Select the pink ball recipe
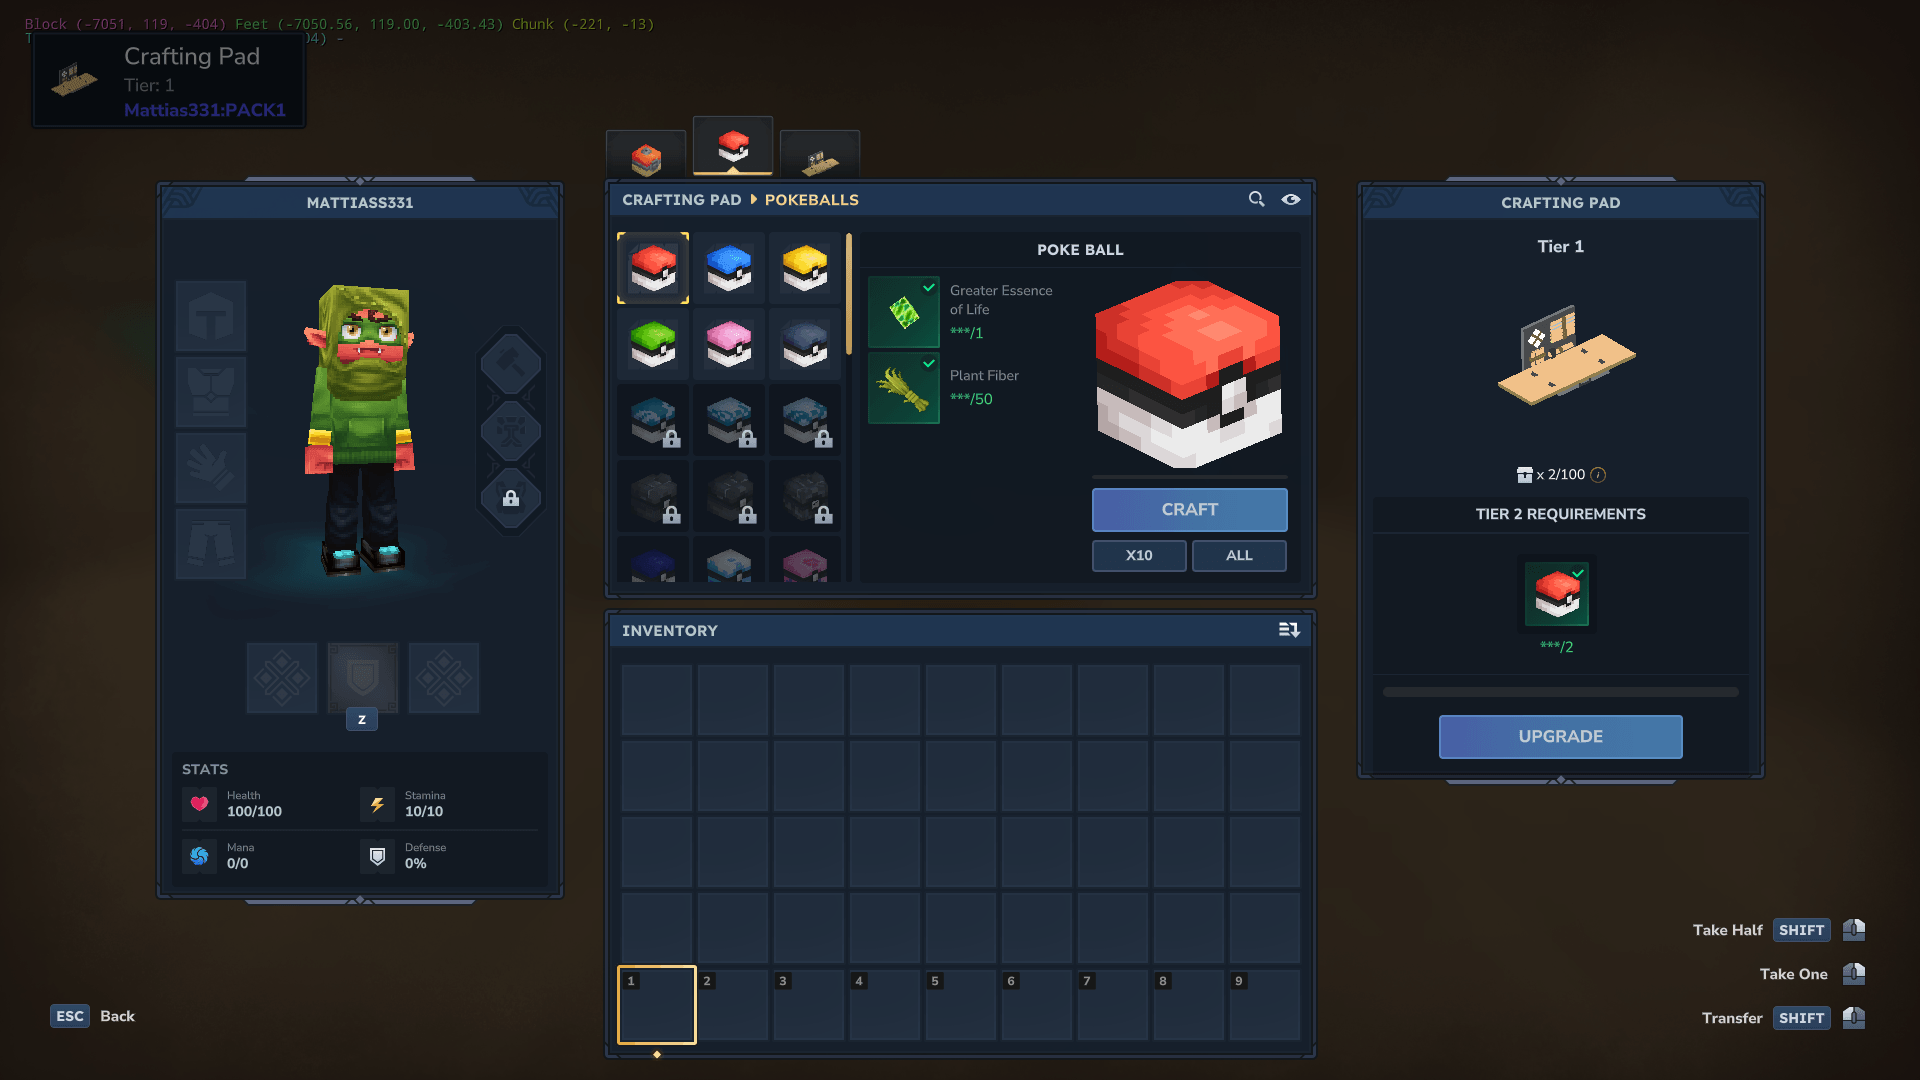This screenshot has width=1920, height=1080. point(729,344)
